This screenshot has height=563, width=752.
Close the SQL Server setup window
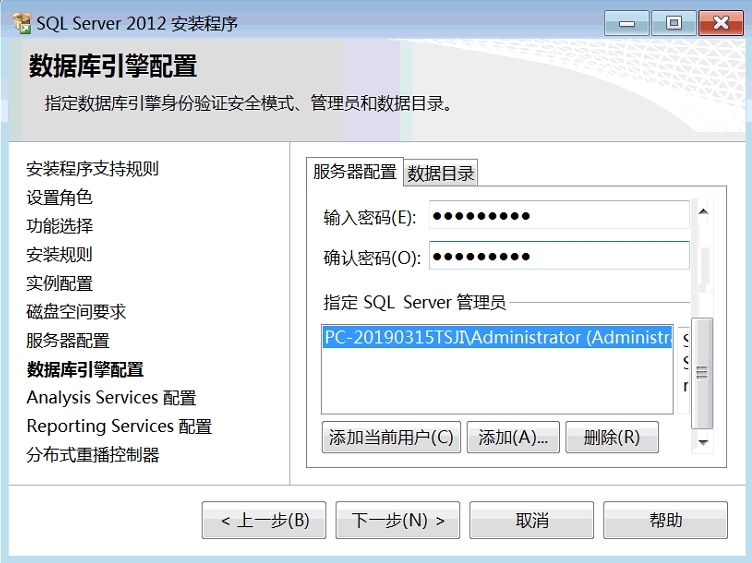click(721, 23)
